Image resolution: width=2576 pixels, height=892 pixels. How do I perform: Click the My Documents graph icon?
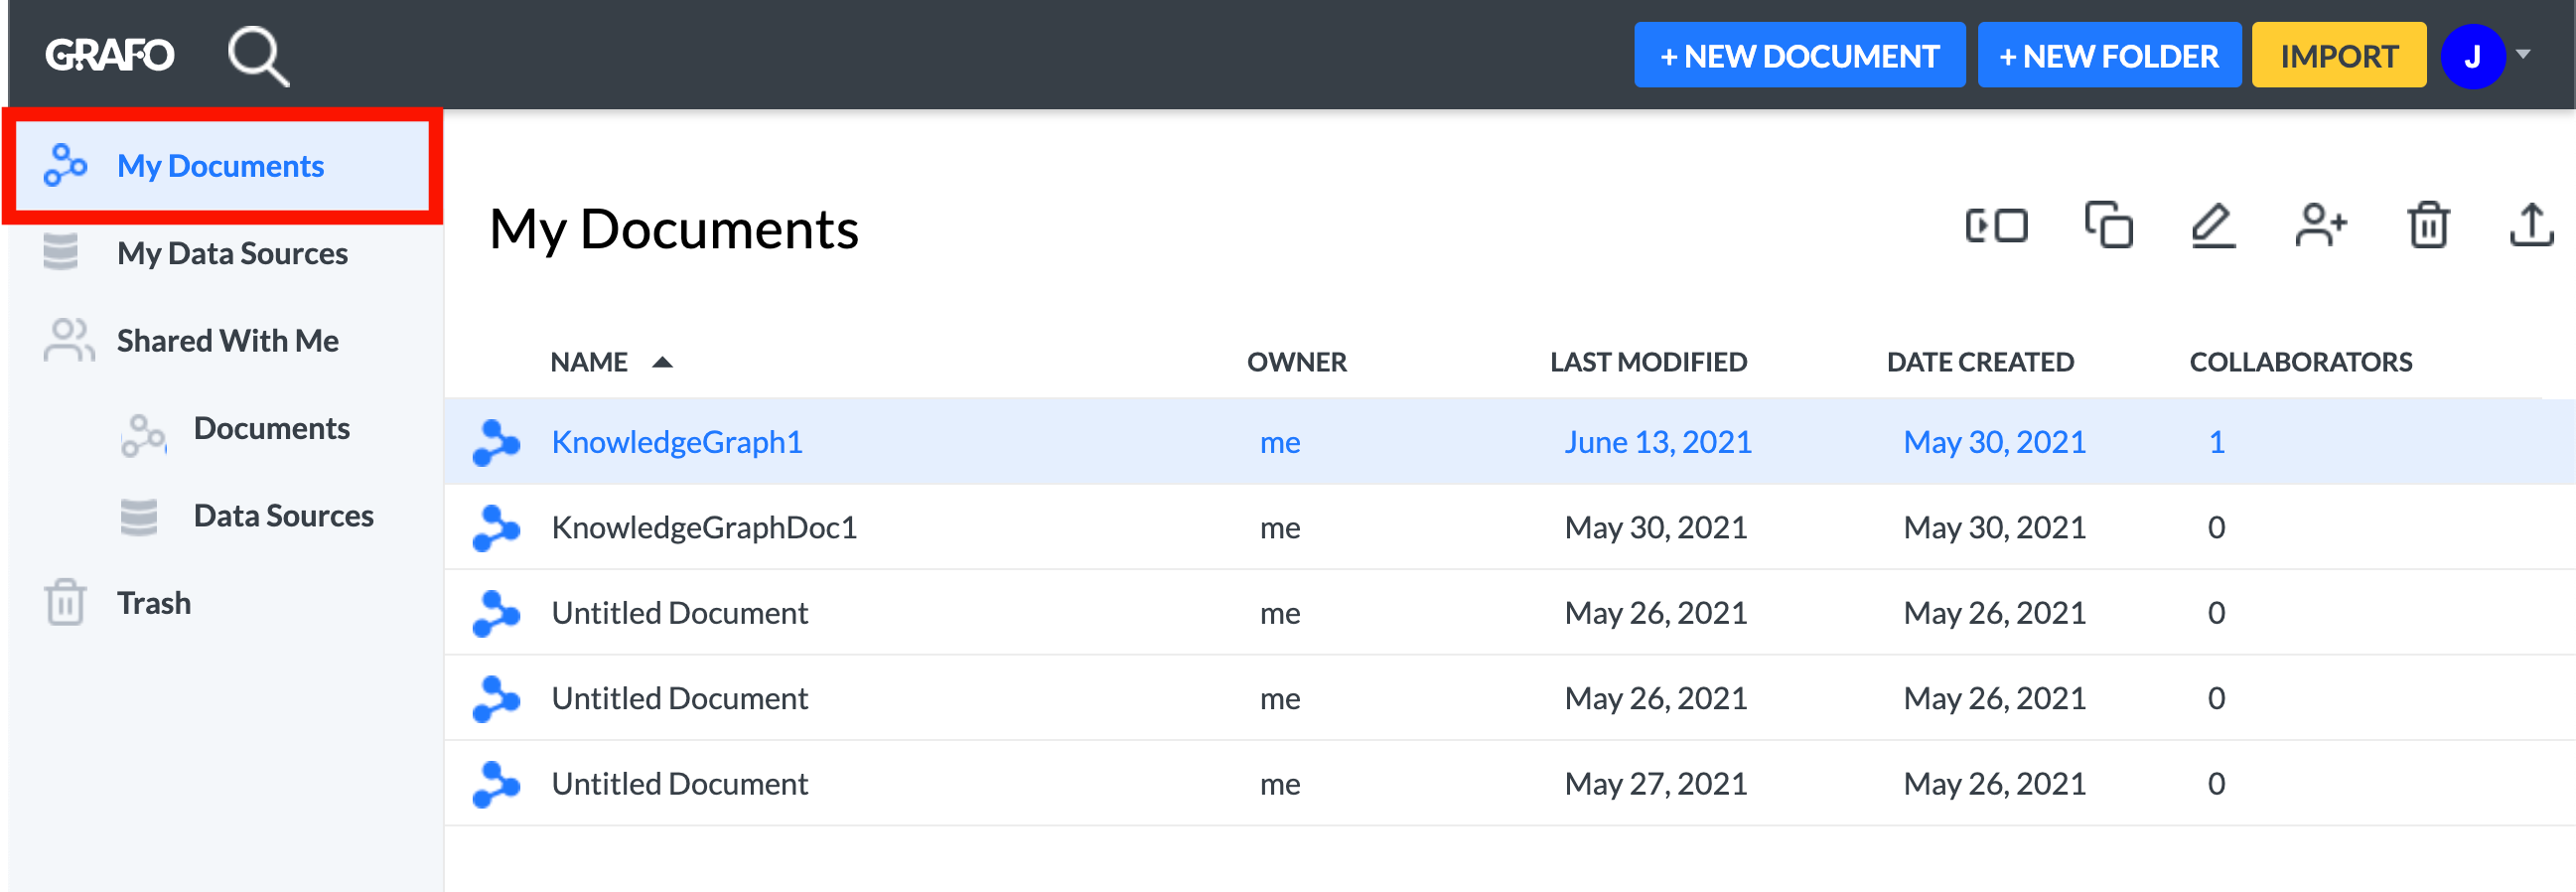[65, 166]
